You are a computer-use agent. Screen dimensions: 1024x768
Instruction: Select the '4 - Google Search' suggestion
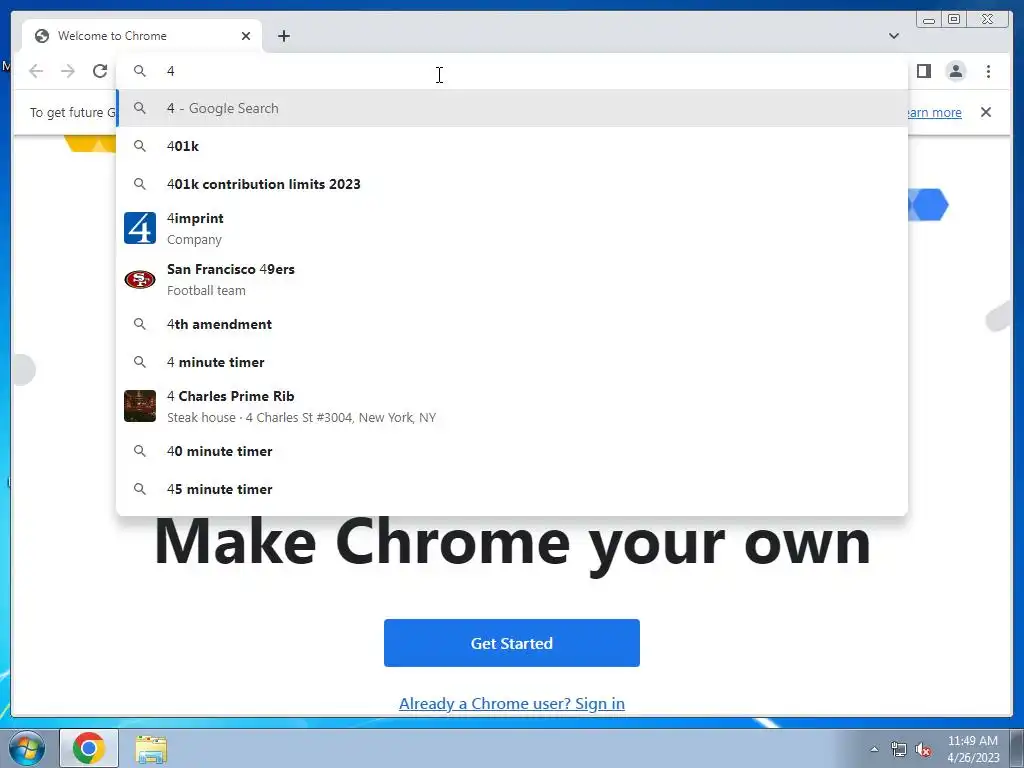[512, 108]
